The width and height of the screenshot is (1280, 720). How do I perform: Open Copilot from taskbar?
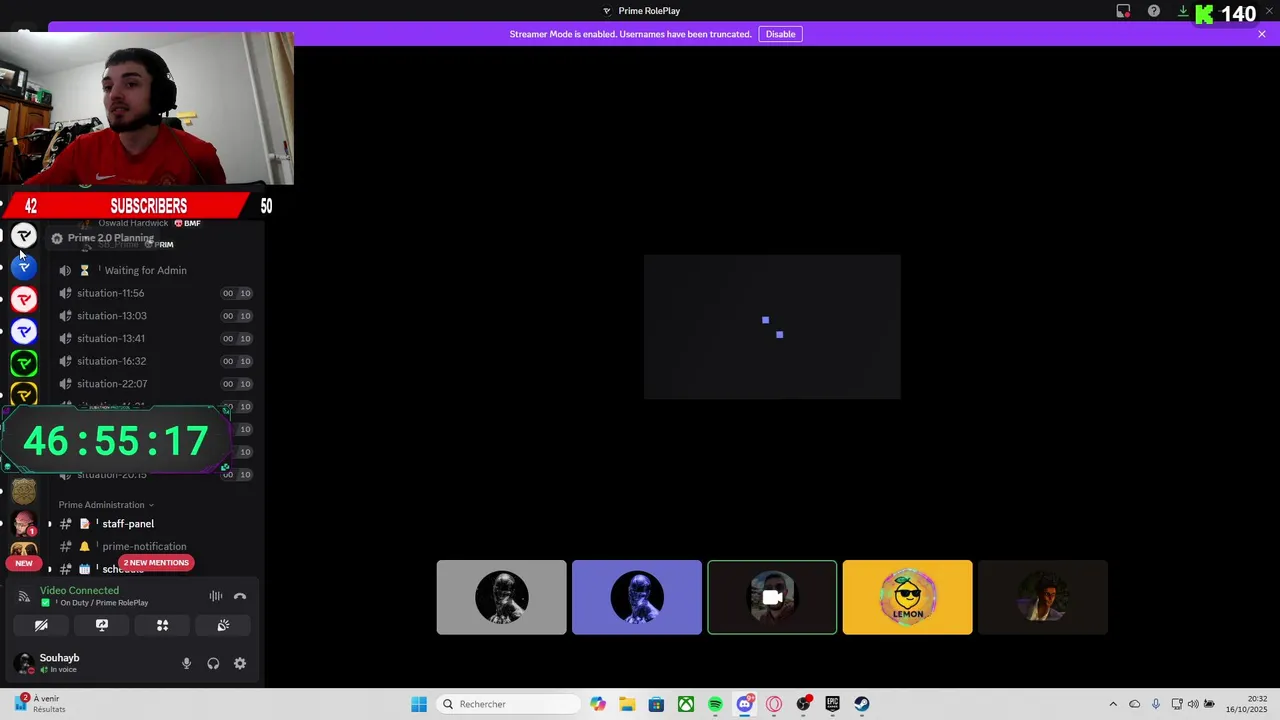click(598, 704)
